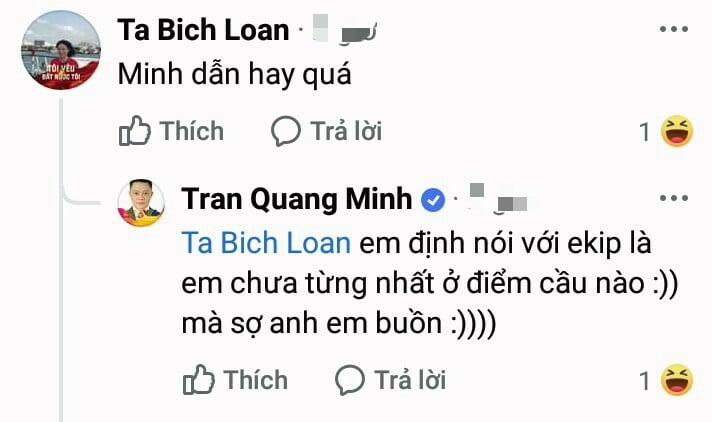The image size is (712, 422).
Task: Open three-dot options menu for Tran Quang Minh's reply
Action: coord(674,198)
